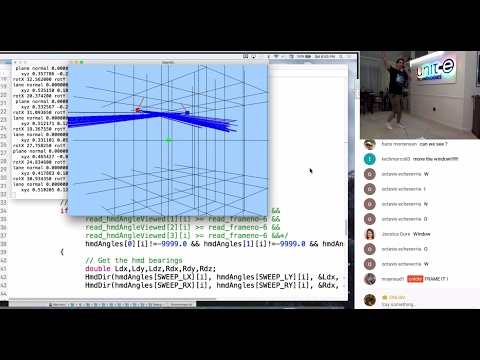The height and width of the screenshot is (360, 480).
Task: Click the Wi-Fi icon in menu bar
Action: (276, 57)
